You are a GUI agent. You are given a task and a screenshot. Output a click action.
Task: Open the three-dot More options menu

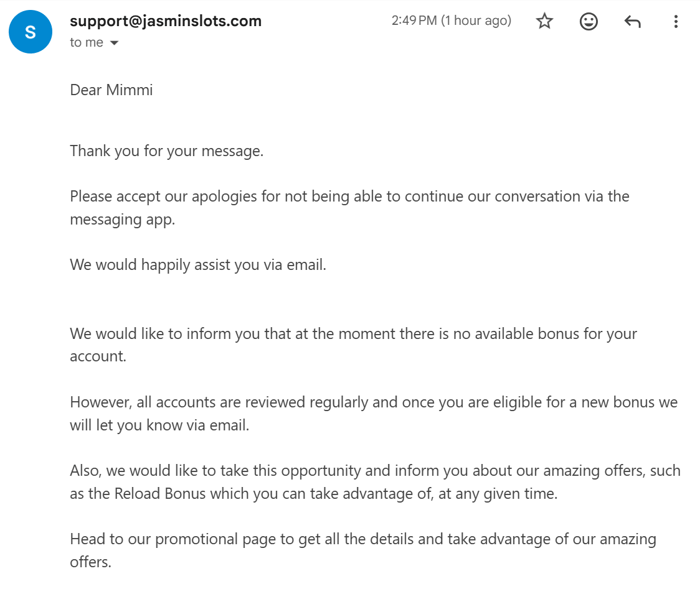click(x=675, y=21)
